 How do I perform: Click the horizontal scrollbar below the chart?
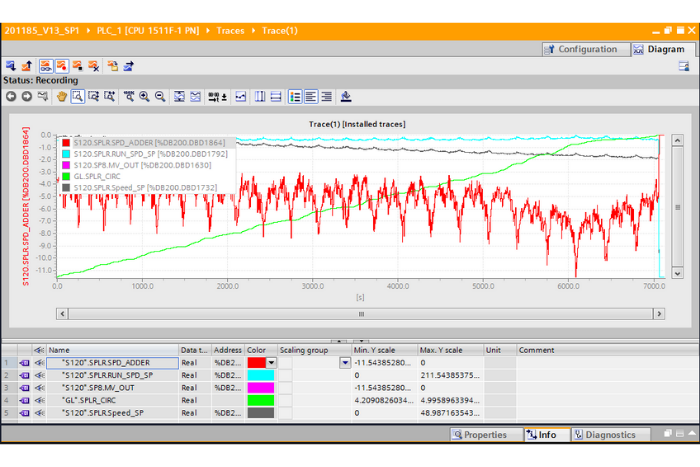pos(360,313)
